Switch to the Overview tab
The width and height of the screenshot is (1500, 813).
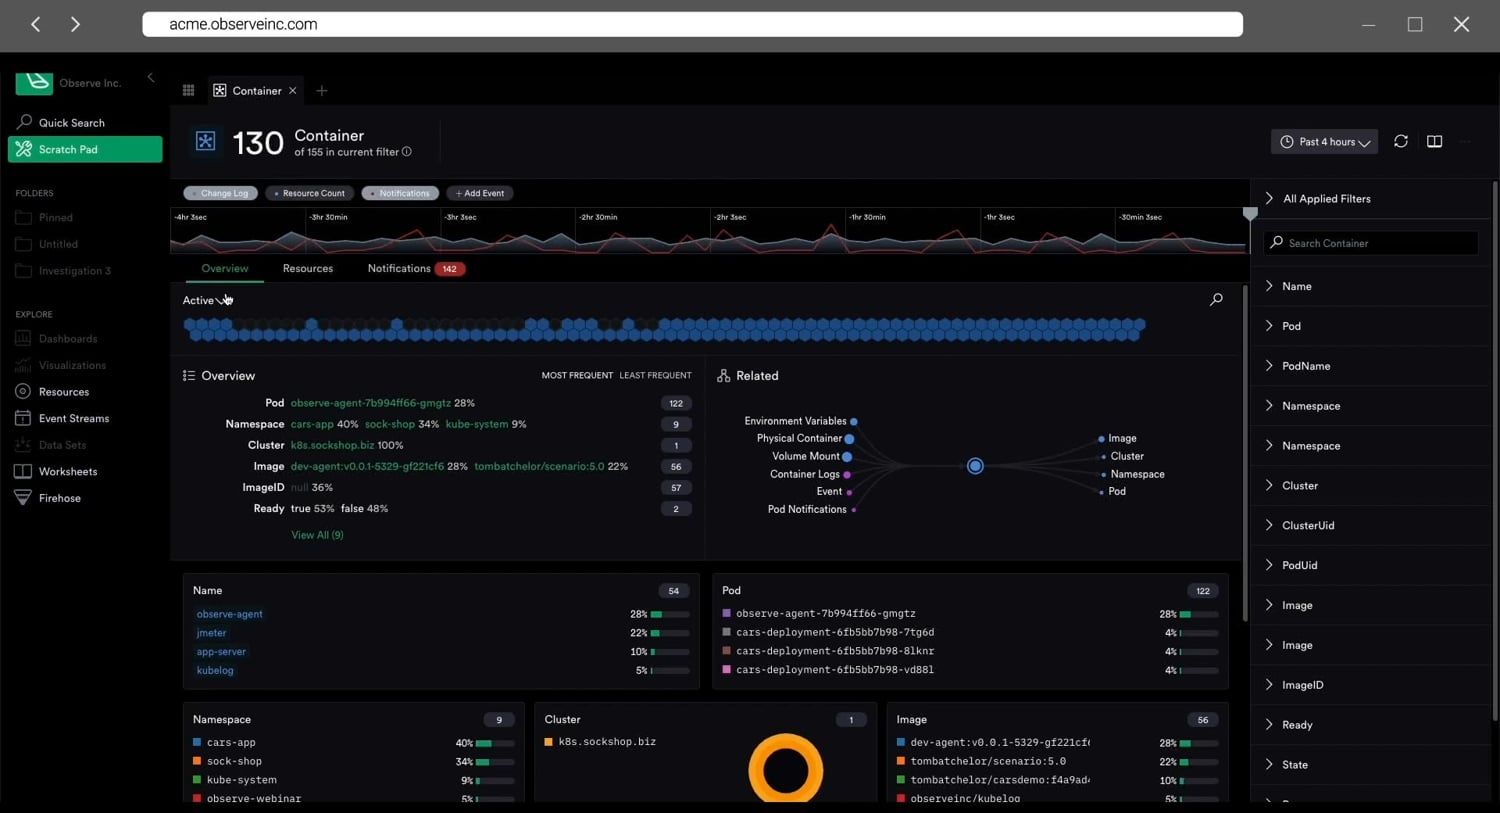click(225, 268)
